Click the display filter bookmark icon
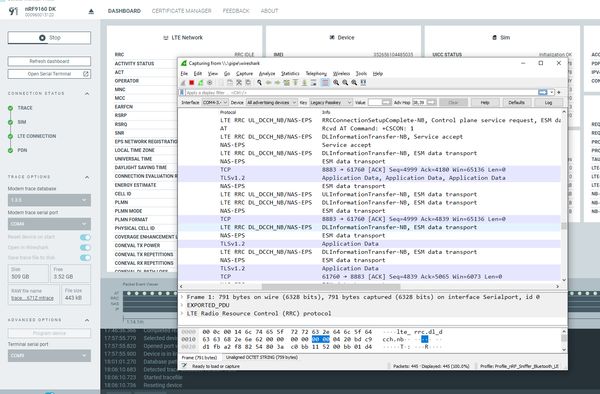600x394 pixels. click(182, 93)
